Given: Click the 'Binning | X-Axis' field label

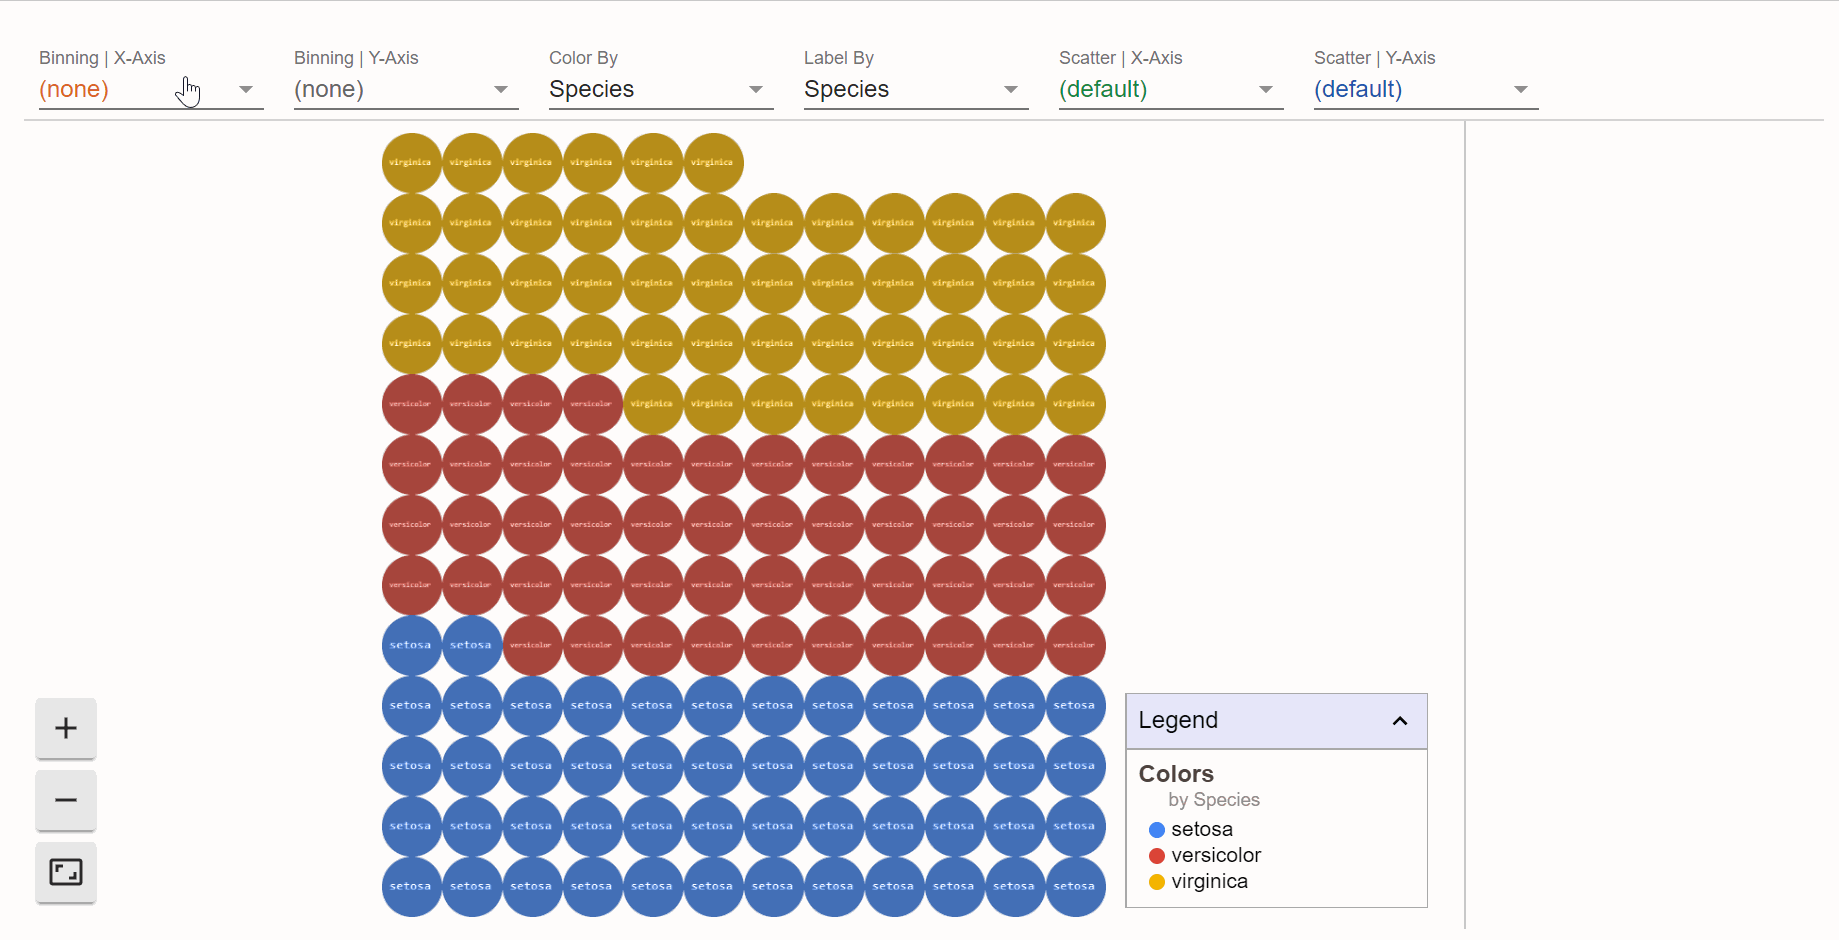Looking at the screenshot, I should [x=102, y=58].
